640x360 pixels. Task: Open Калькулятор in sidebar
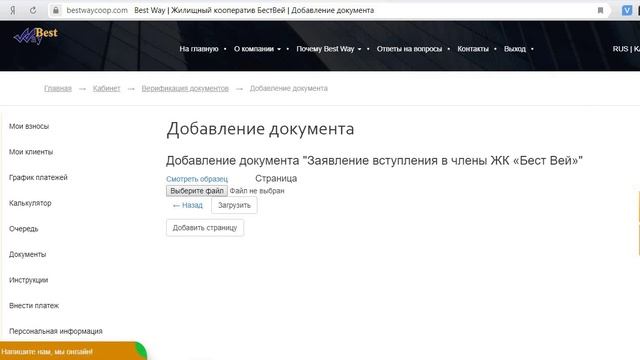pos(30,203)
